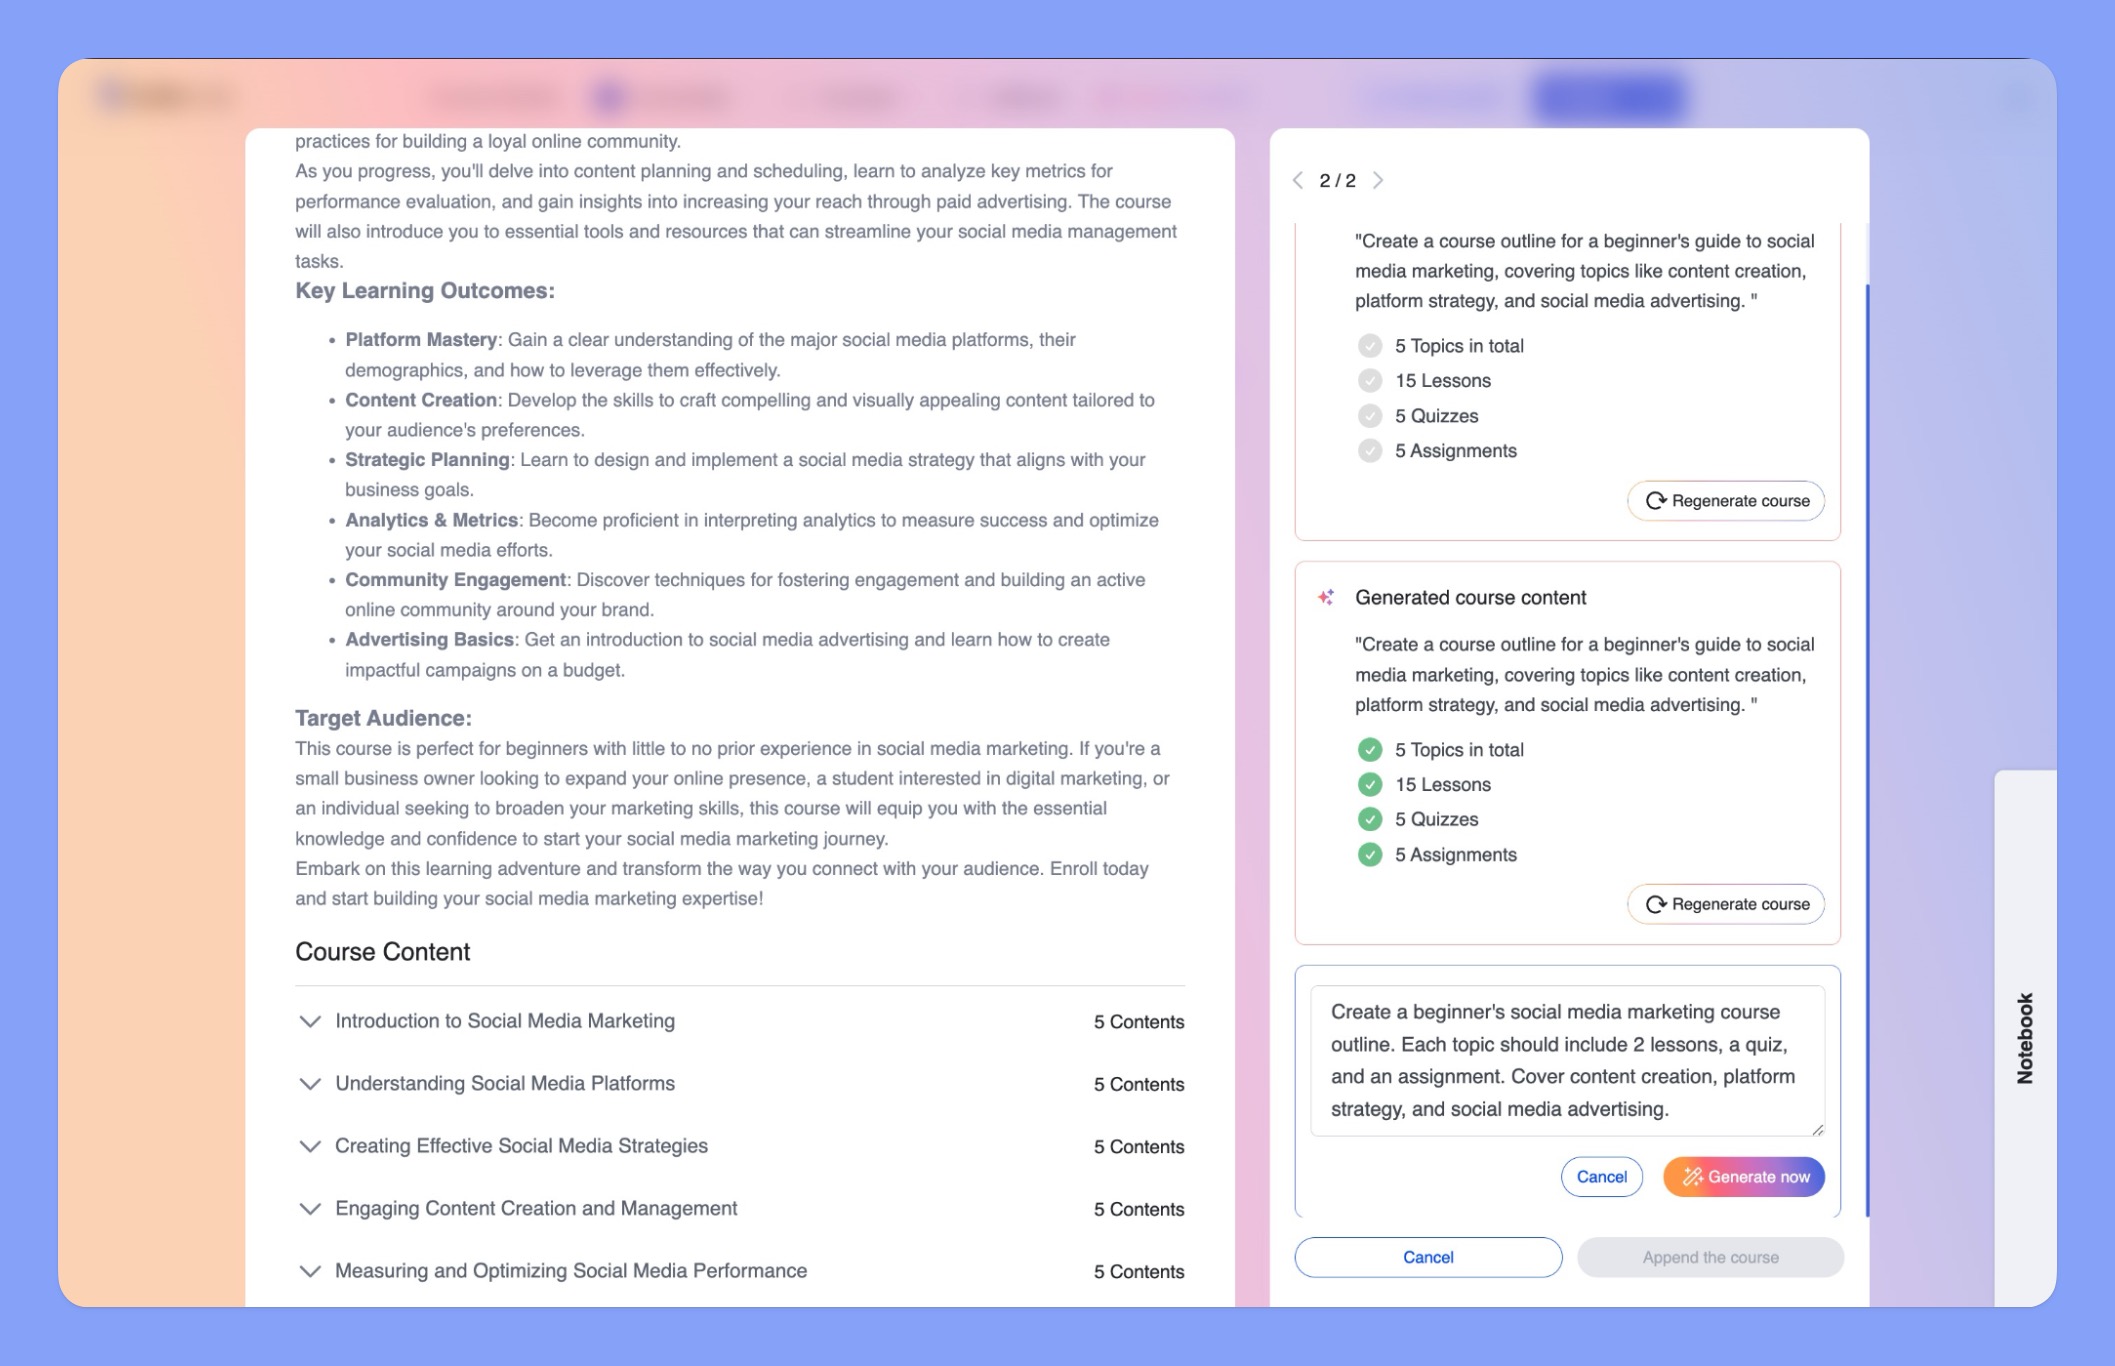Toggle the 15 Lessons checkbox in first card
The height and width of the screenshot is (1366, 2115).
(1369, 379)
